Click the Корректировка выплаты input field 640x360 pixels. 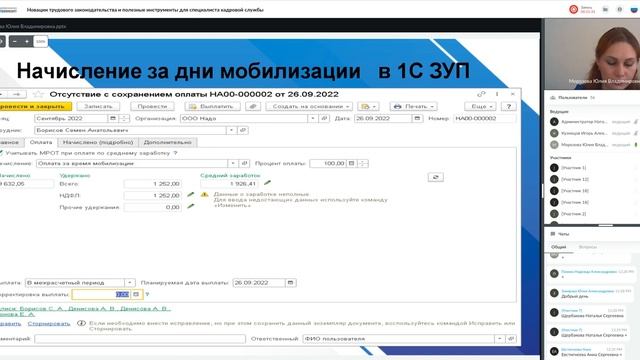(x=101, y=294)
